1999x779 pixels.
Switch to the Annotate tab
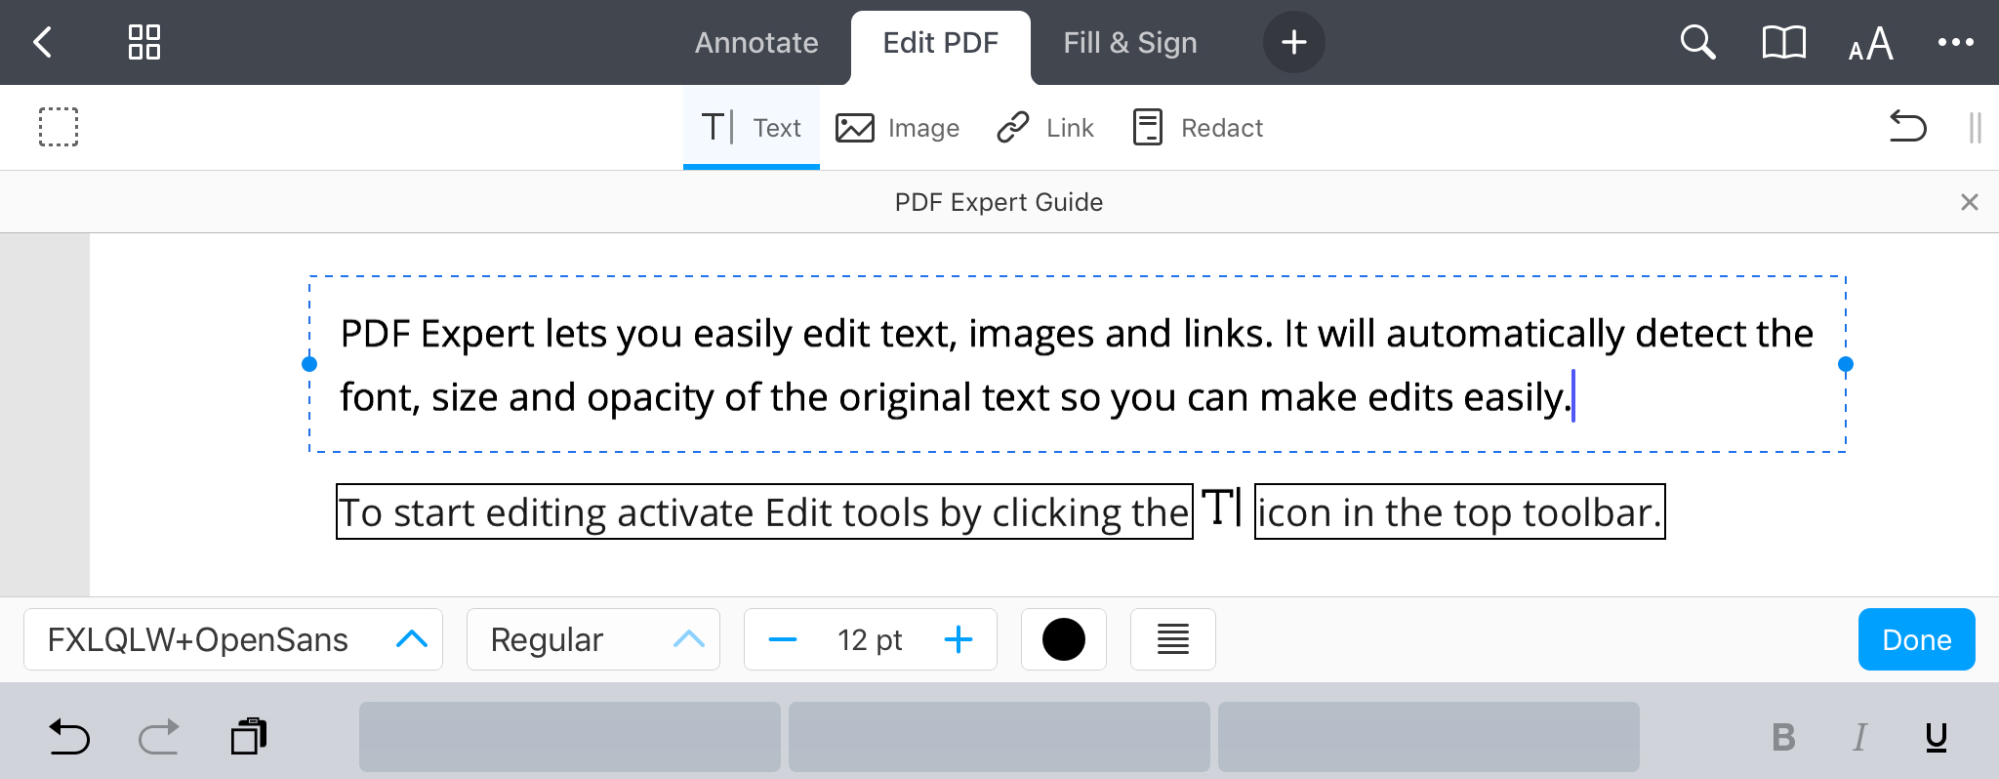756,43
